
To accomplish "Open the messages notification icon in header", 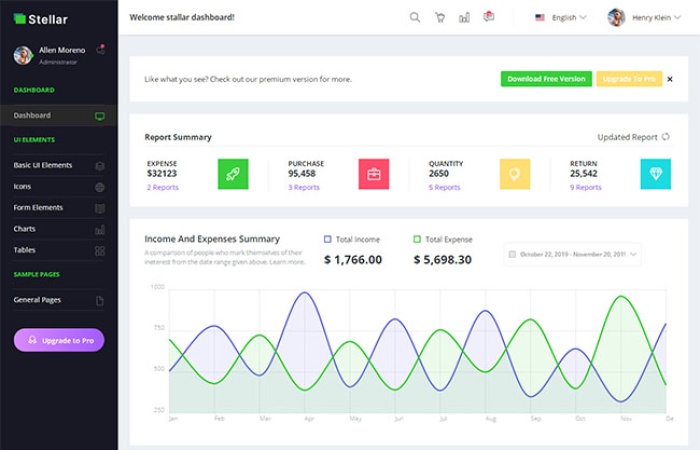I will (489, 17).
